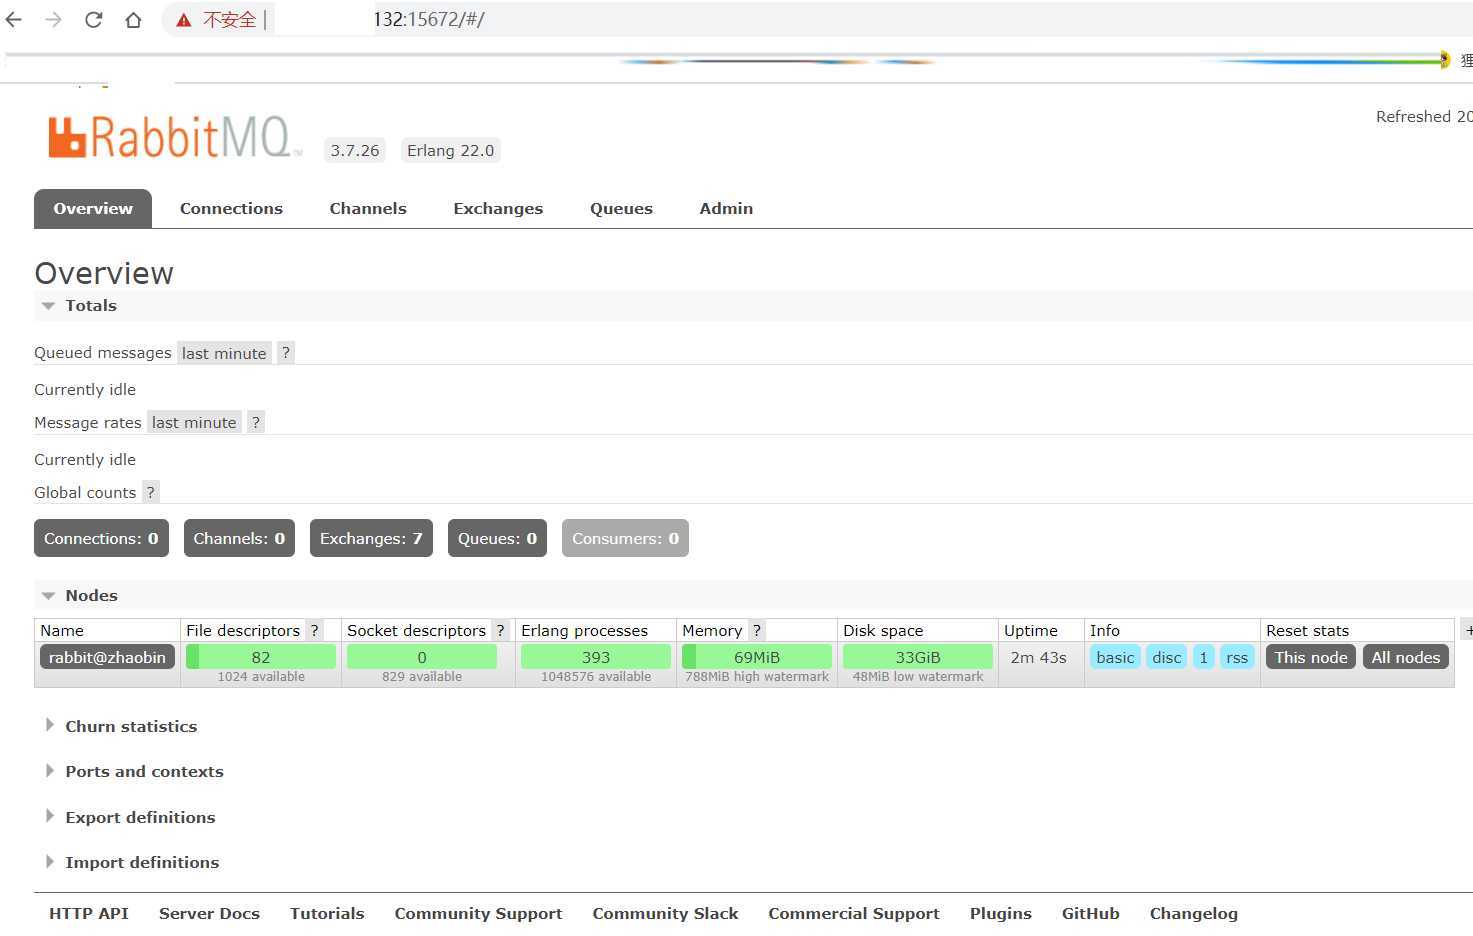Open help for Message rates
This screenshot has height=936, width=1473.
coord(256,423)
